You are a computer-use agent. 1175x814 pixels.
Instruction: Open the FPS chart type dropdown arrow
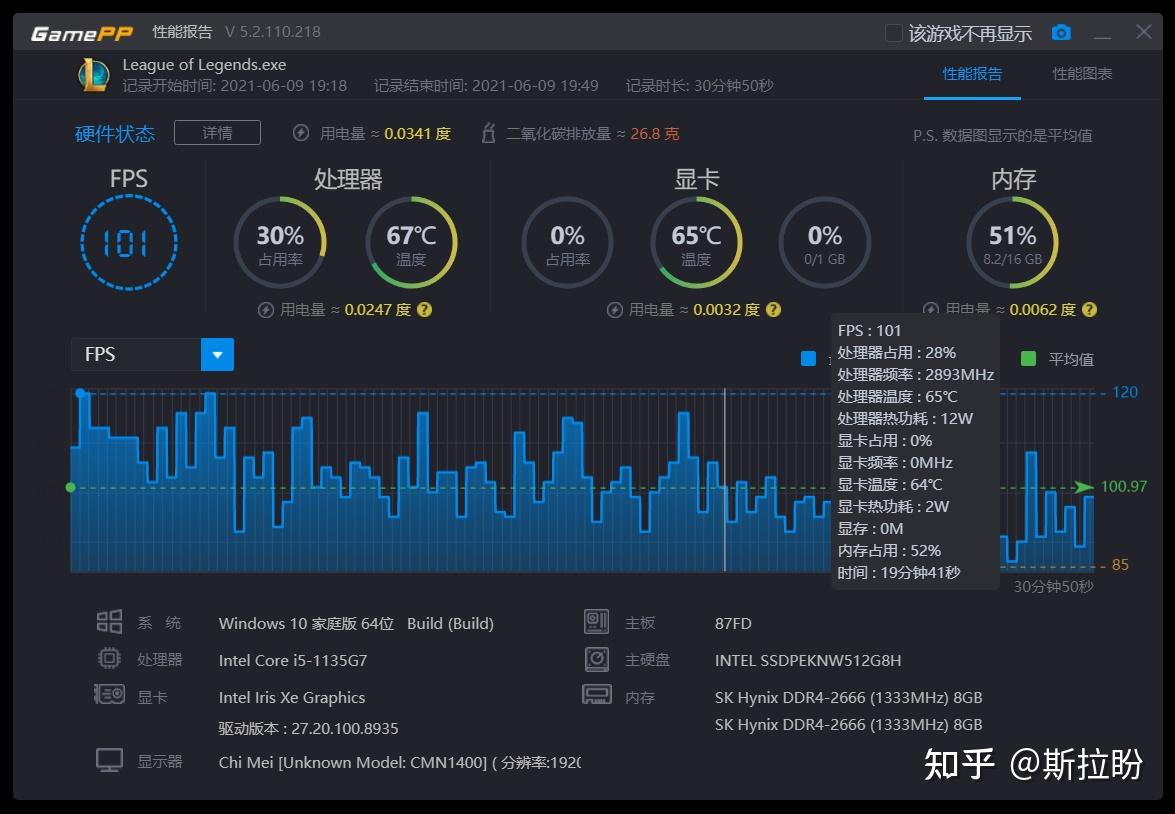click(x=217, y=355)
